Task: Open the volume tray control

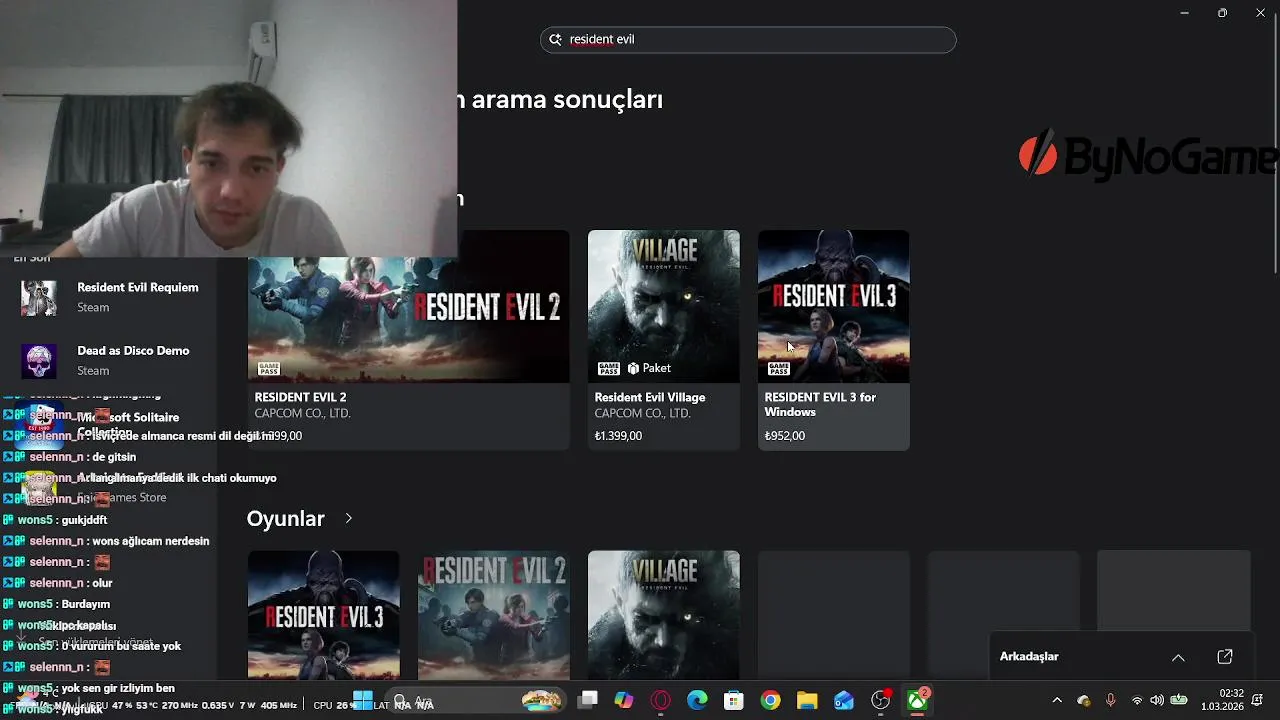Action: coord(1157,701)
